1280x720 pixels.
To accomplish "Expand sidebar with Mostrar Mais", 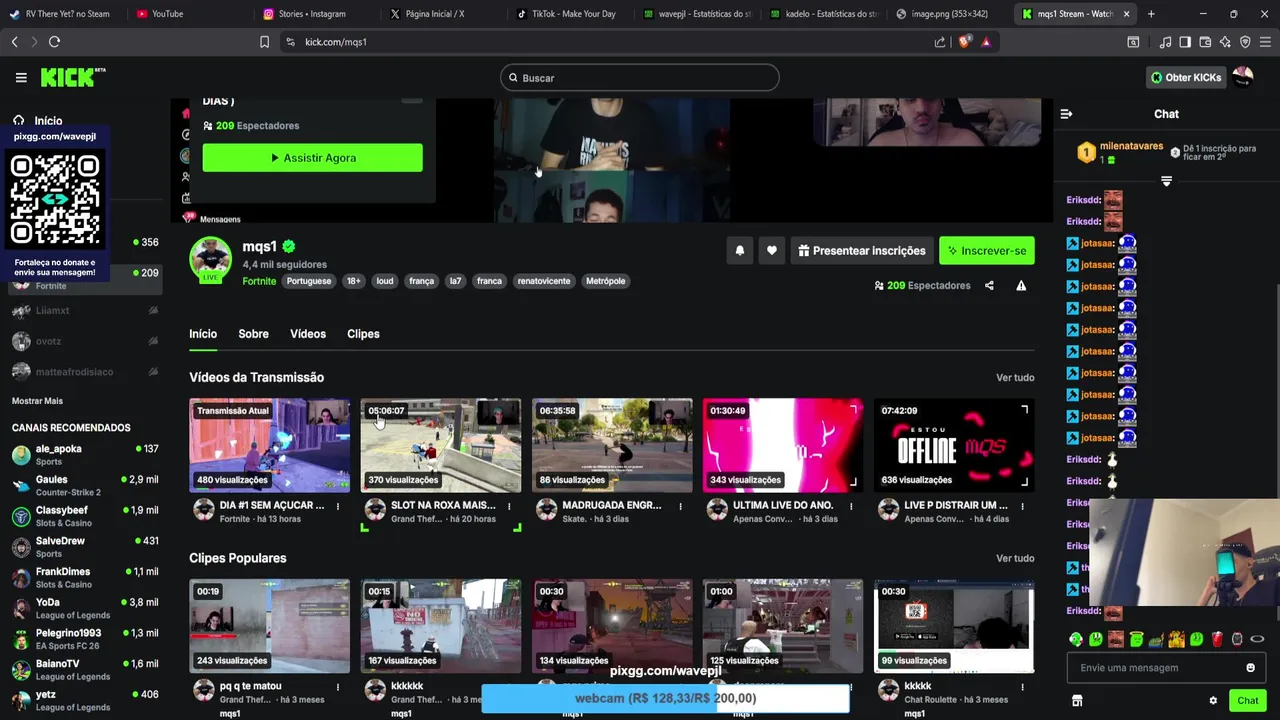I will click(37, 401).
